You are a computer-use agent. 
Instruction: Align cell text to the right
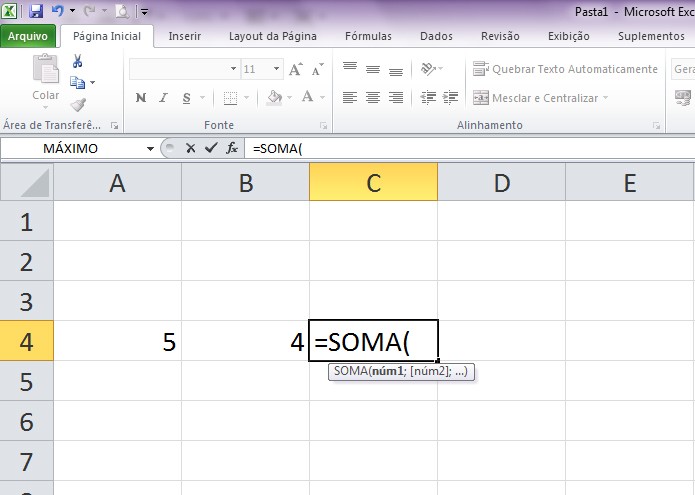click(x=396, y=97)
